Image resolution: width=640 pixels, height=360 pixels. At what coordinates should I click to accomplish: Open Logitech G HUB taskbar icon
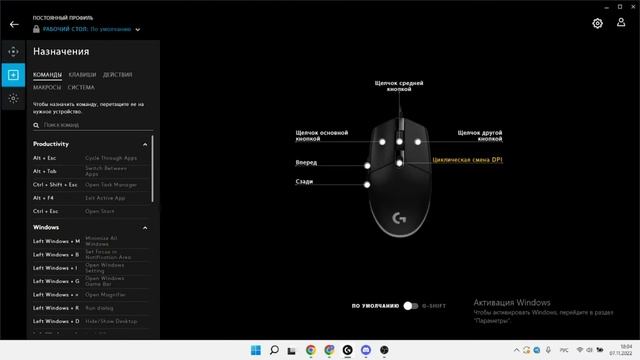347,350
